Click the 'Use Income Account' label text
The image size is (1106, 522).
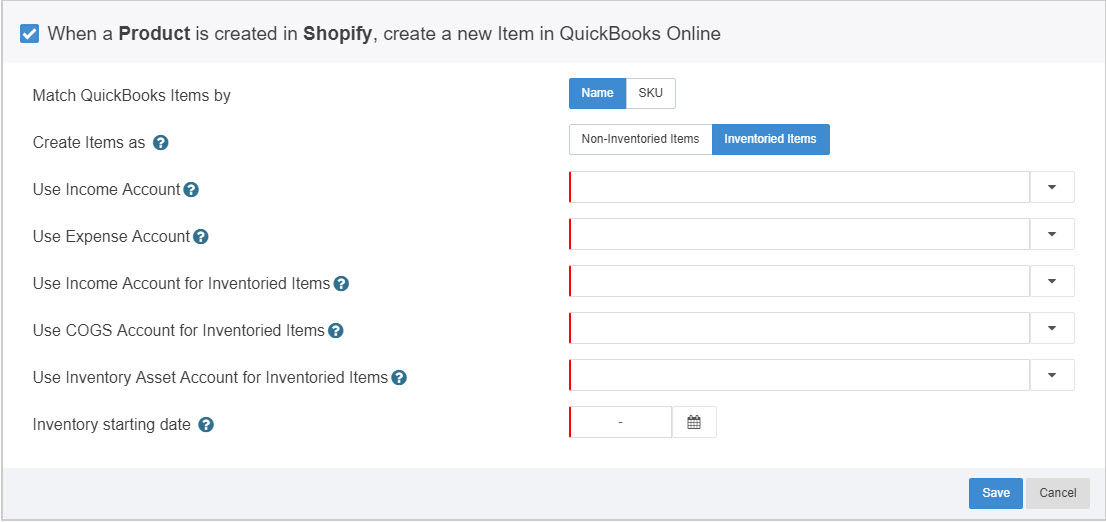[107, 189]
